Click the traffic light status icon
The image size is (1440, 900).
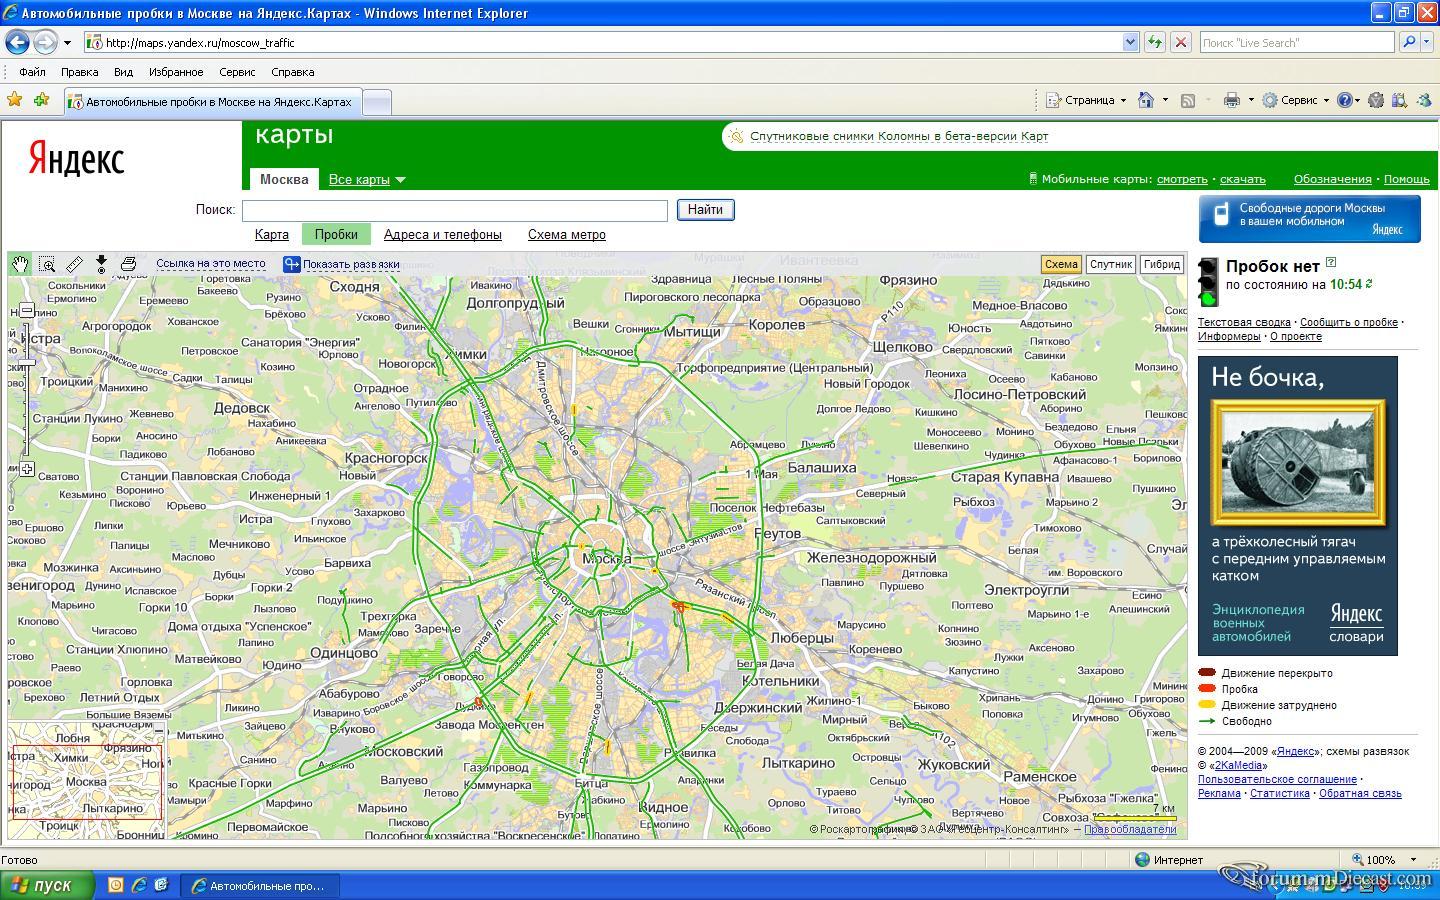click(x=1208, y=281)
